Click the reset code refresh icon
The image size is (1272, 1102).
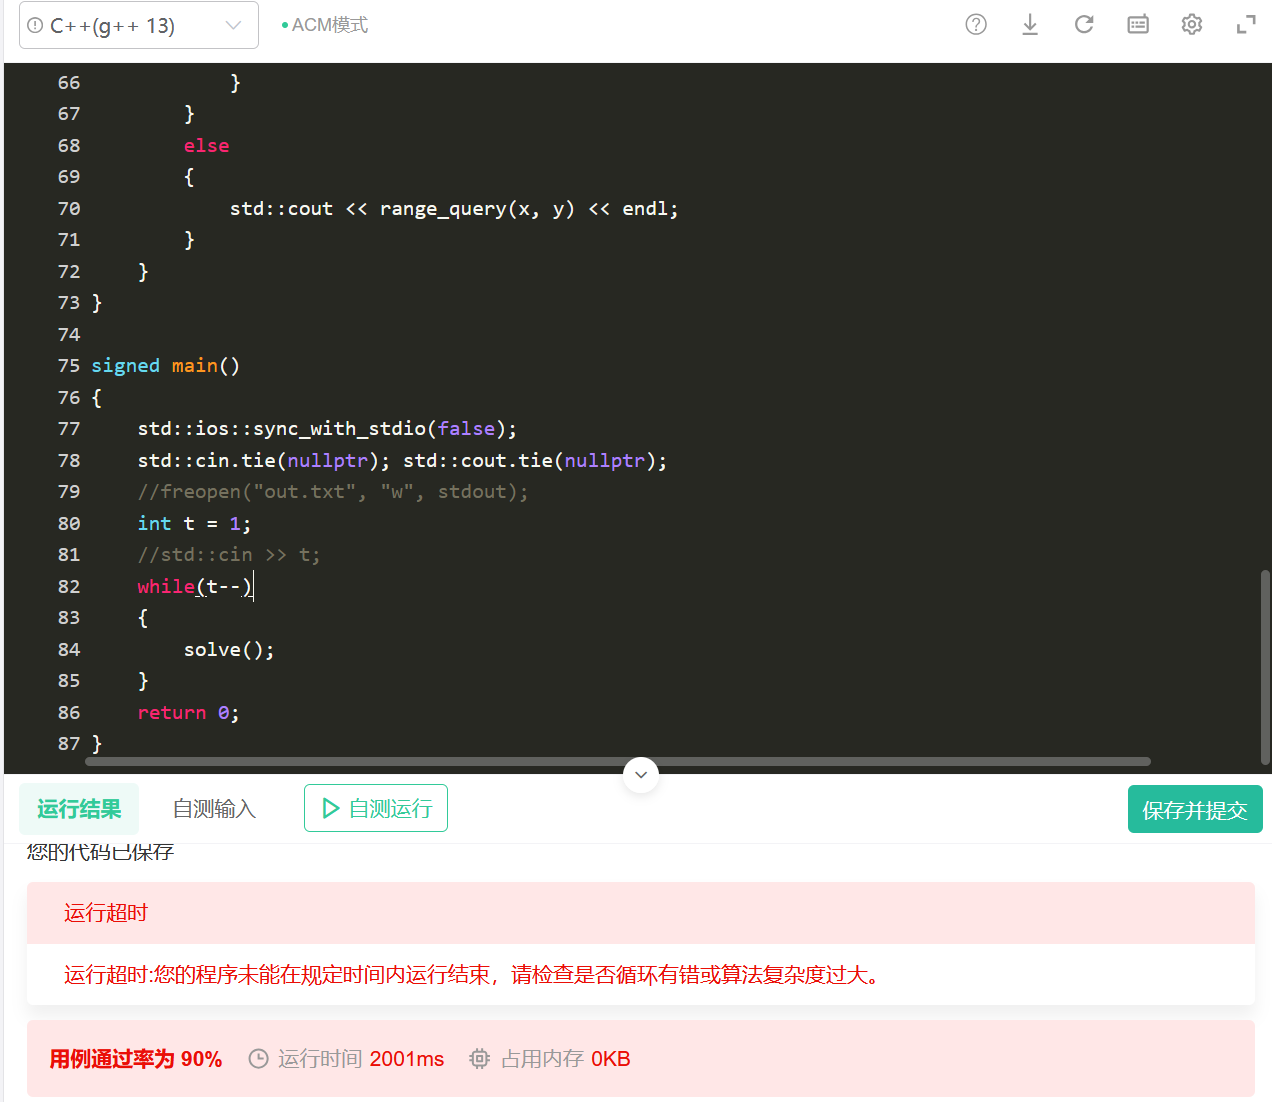1083,25
